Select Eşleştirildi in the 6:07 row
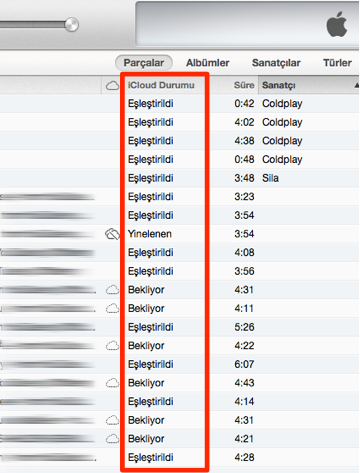 [x=151, y=364]
